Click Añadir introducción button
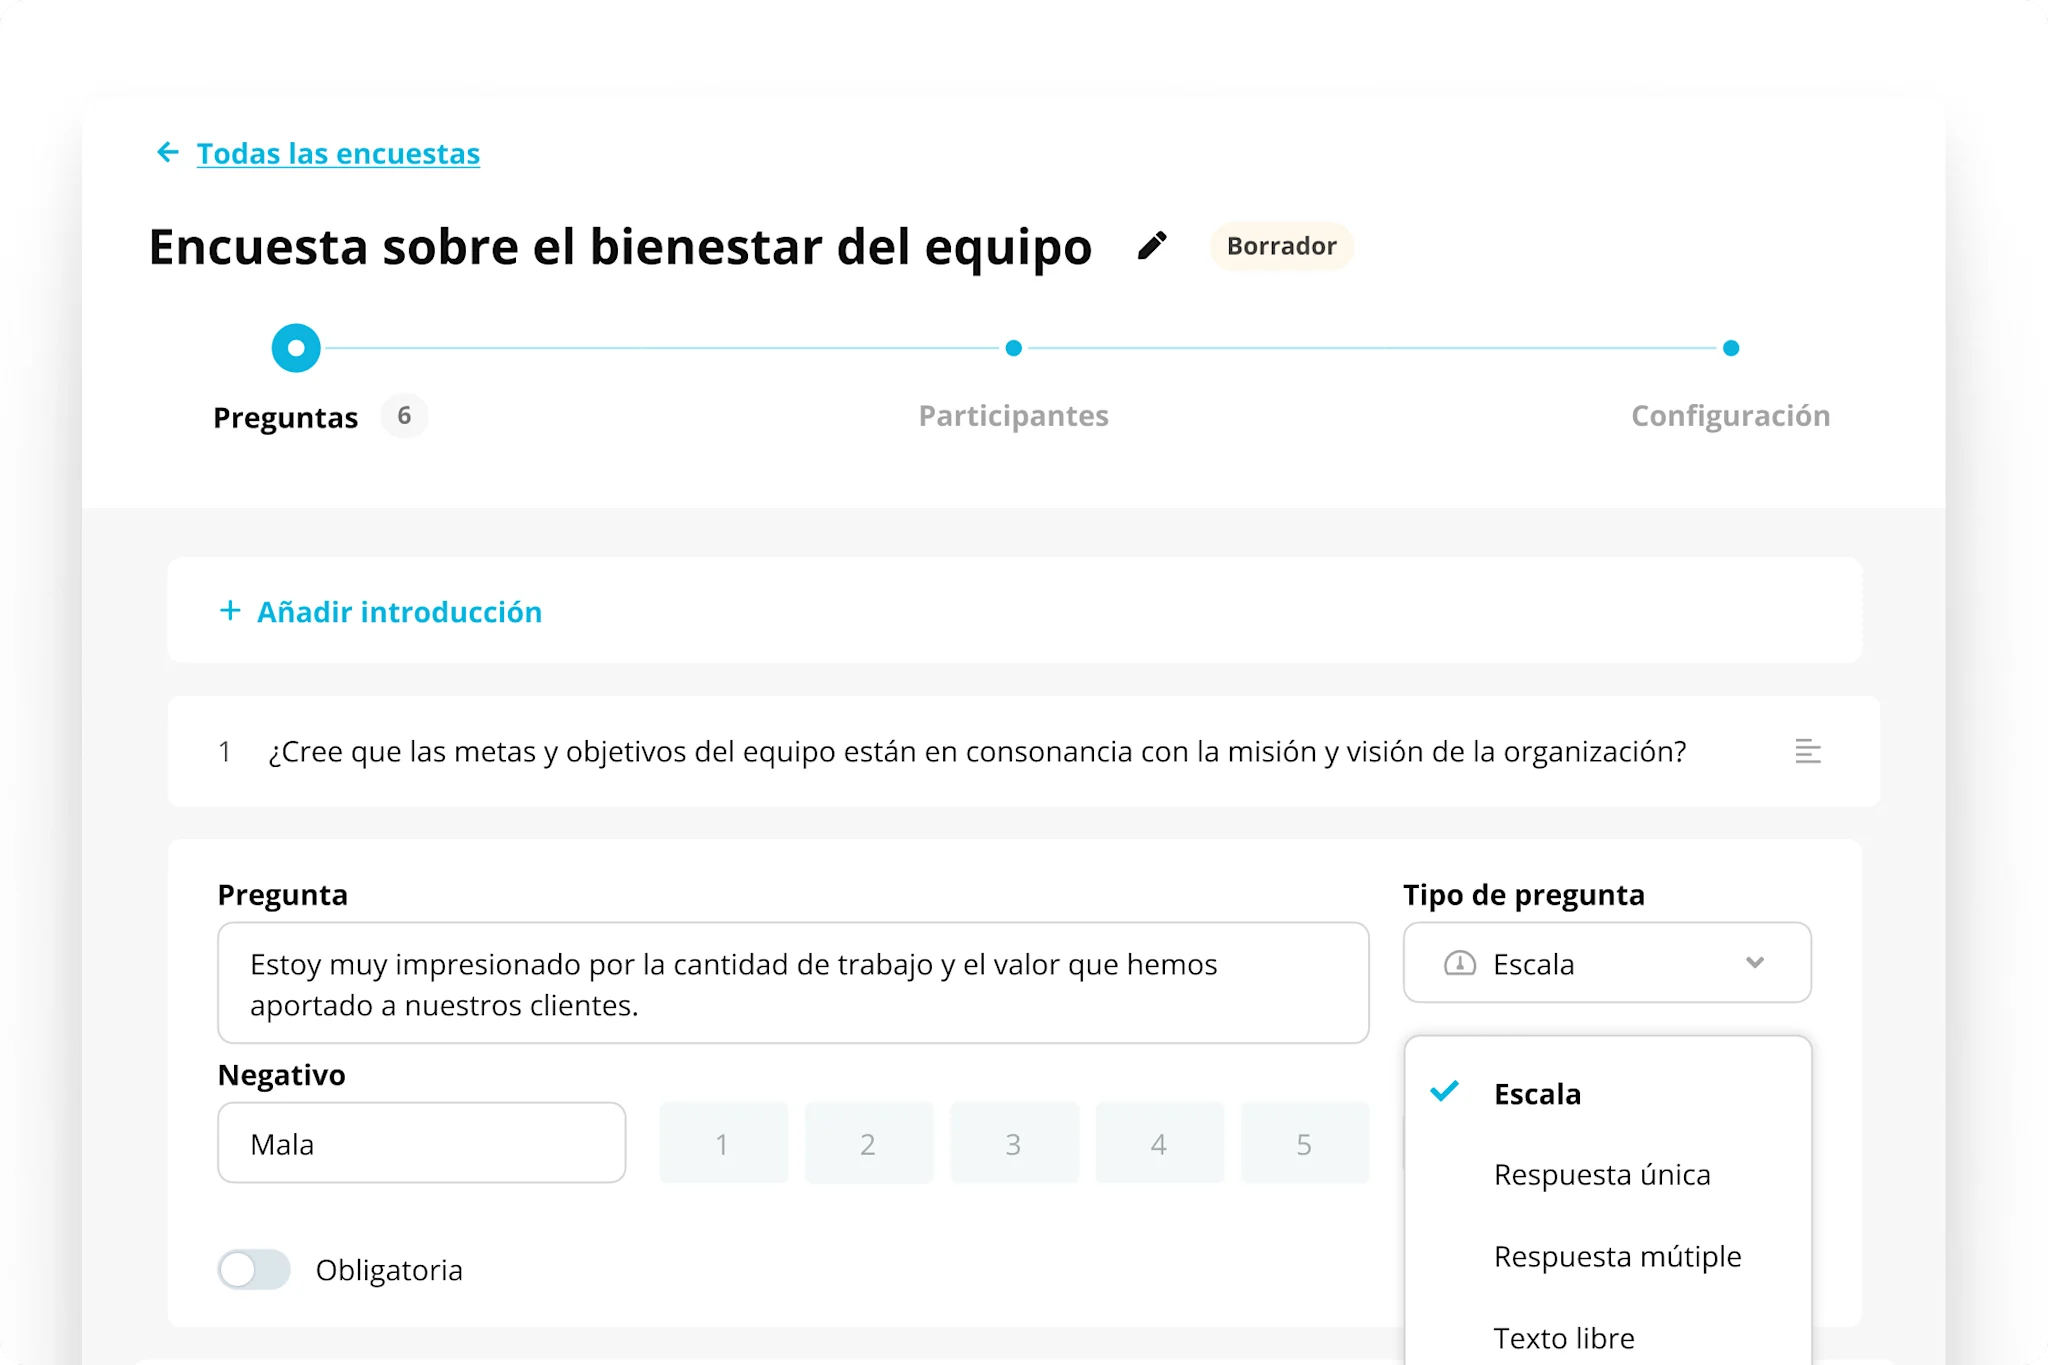 coord(399,611)
